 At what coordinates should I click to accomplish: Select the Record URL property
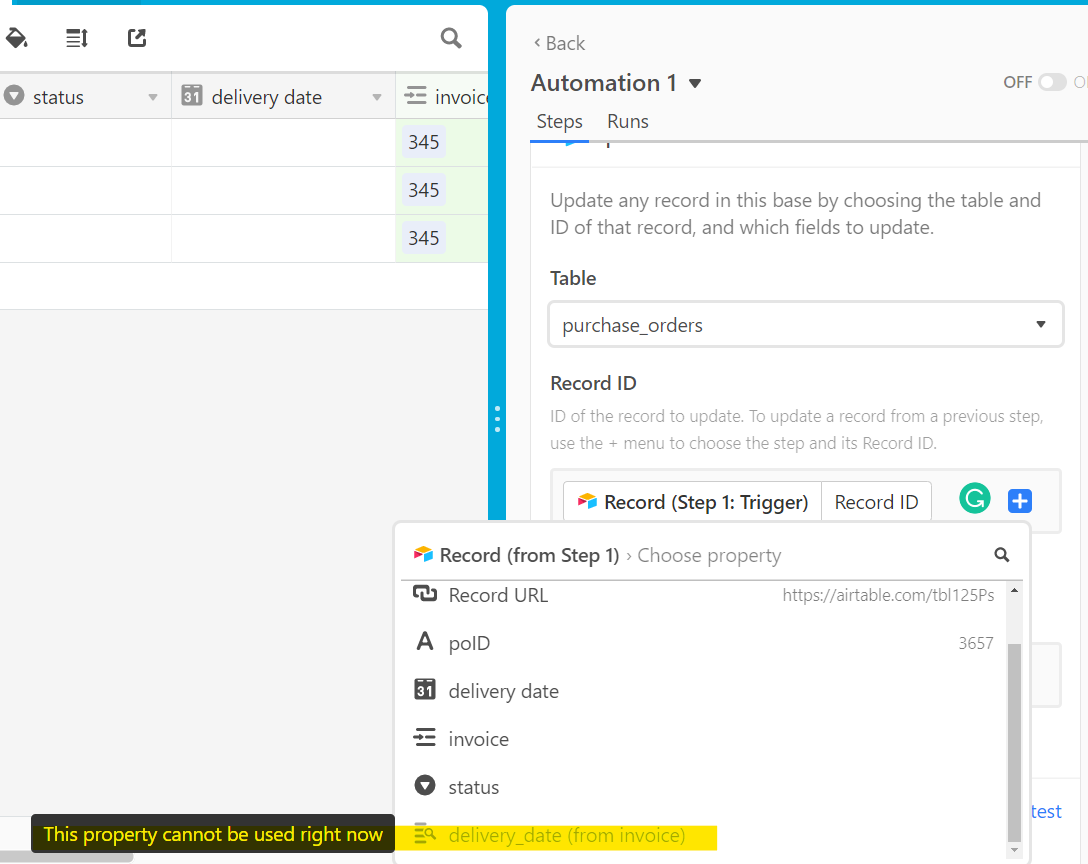tap(704, 595)
